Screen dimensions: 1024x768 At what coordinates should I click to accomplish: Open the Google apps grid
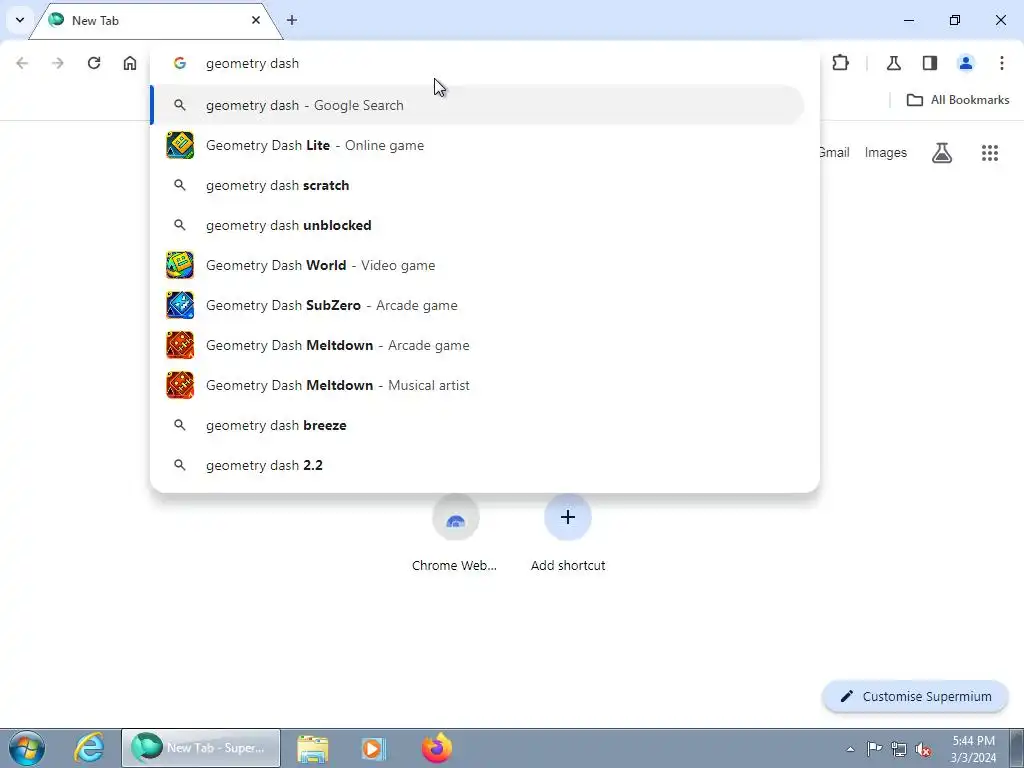coord(990,153)
